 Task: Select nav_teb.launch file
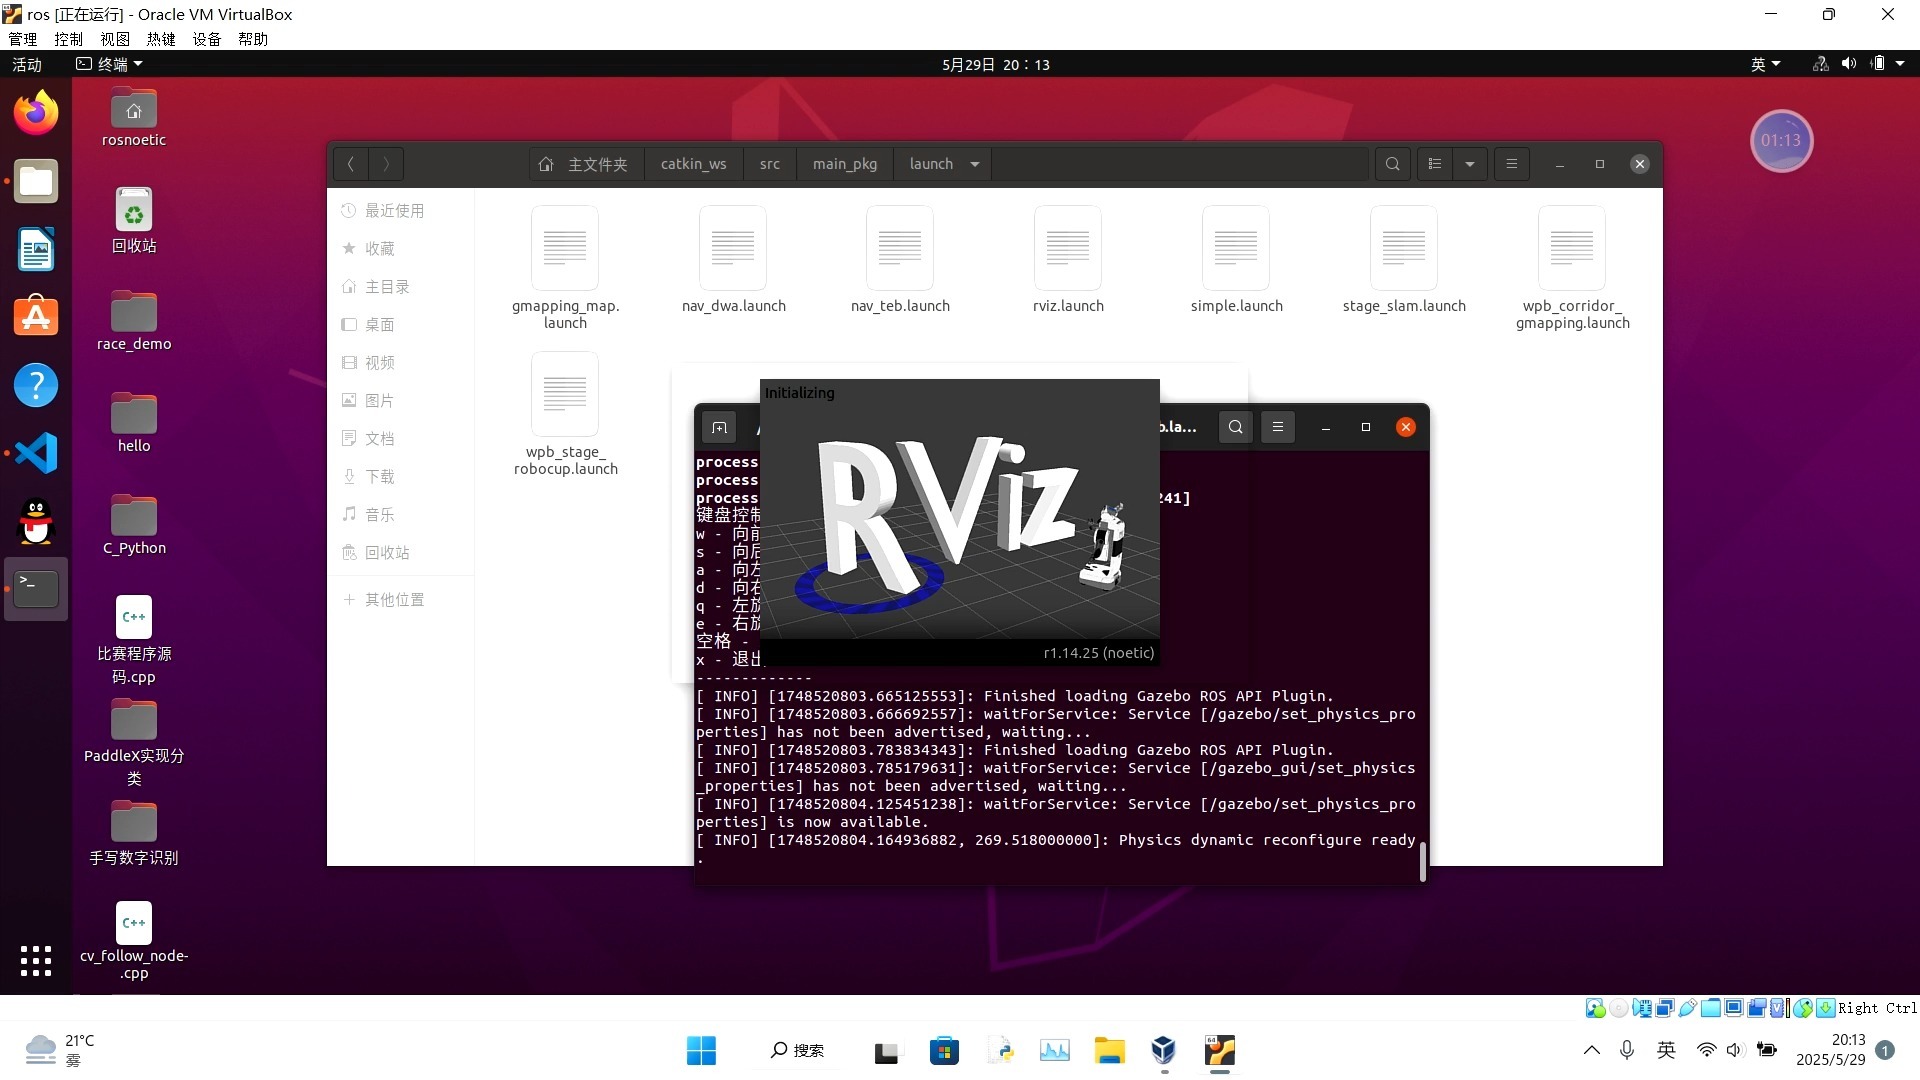click(x=900, y=260)
